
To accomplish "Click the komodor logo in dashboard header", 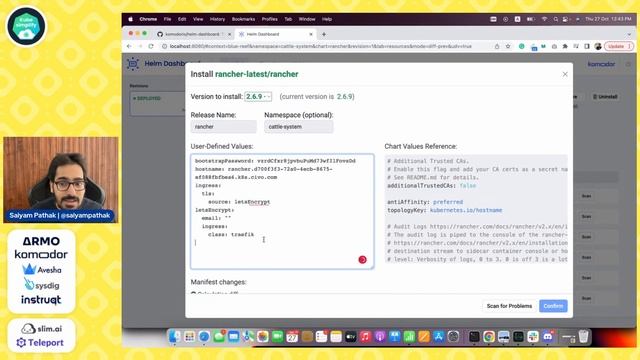I will coord(601,64).
